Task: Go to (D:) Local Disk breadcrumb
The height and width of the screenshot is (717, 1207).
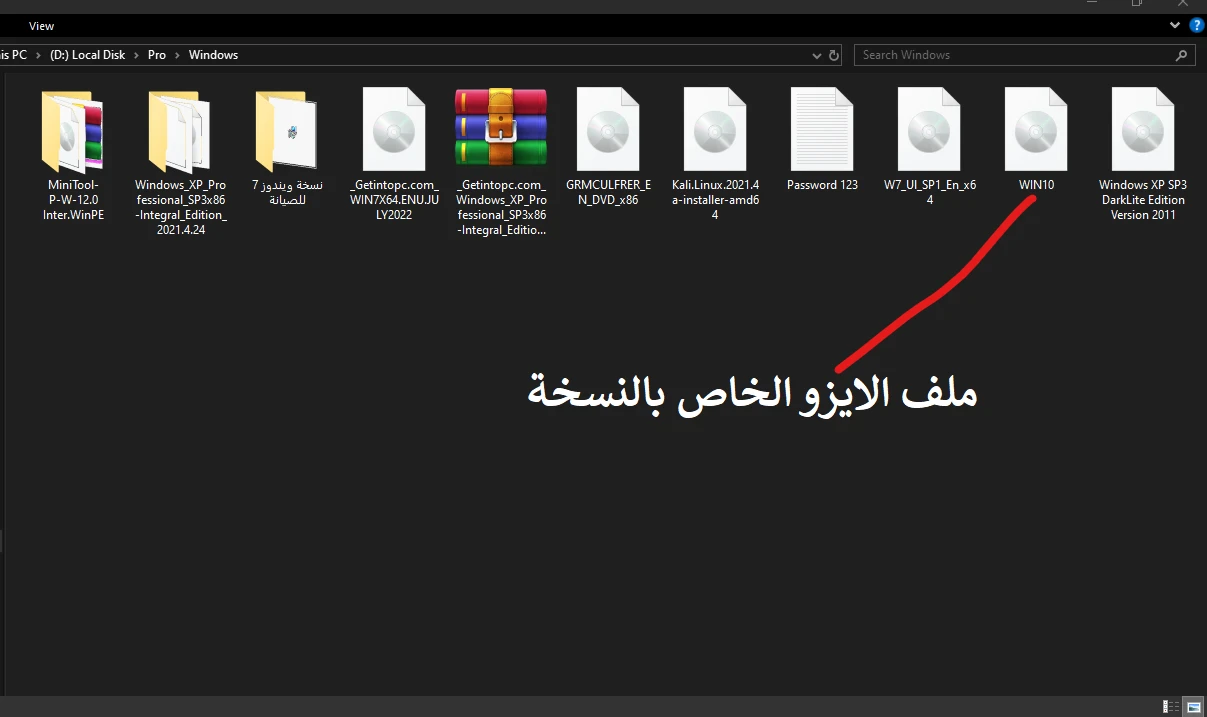Action: [88, 55]
